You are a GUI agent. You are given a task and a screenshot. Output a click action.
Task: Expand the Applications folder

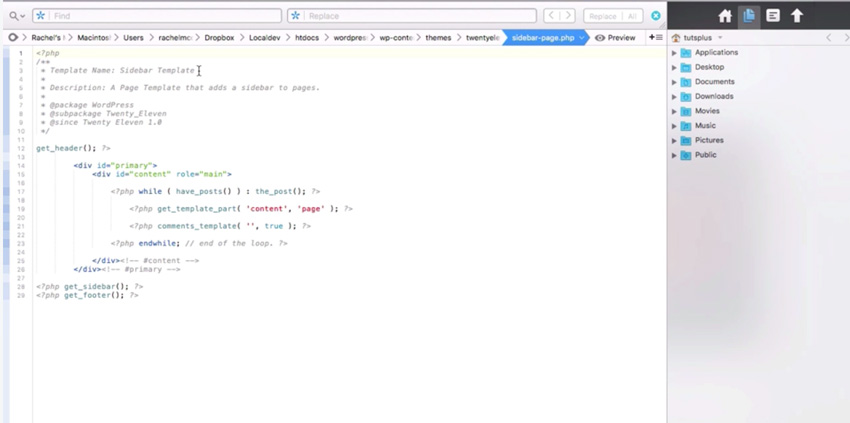tap(674, 53)
